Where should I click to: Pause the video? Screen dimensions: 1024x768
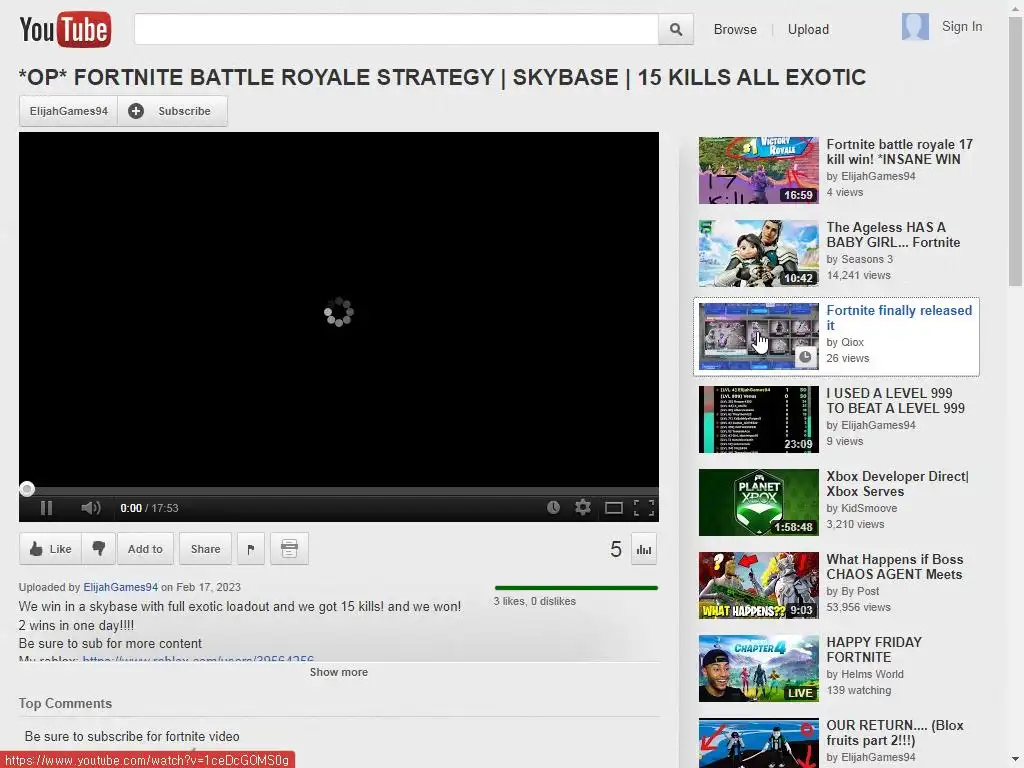tap(46, 508)
